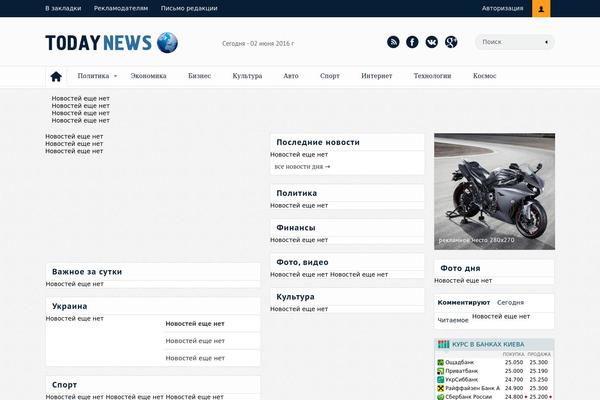Click the Ощадбанк bank icon
The width and height of the screenshot is (600, 400).
click(440, 362)
